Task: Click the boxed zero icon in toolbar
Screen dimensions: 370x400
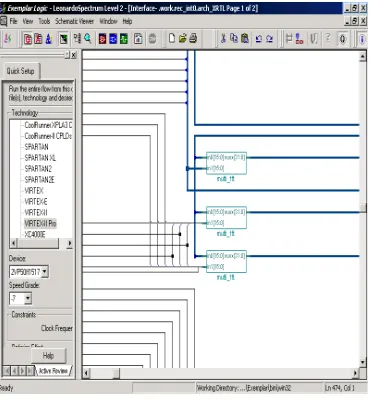Action: 342,39
